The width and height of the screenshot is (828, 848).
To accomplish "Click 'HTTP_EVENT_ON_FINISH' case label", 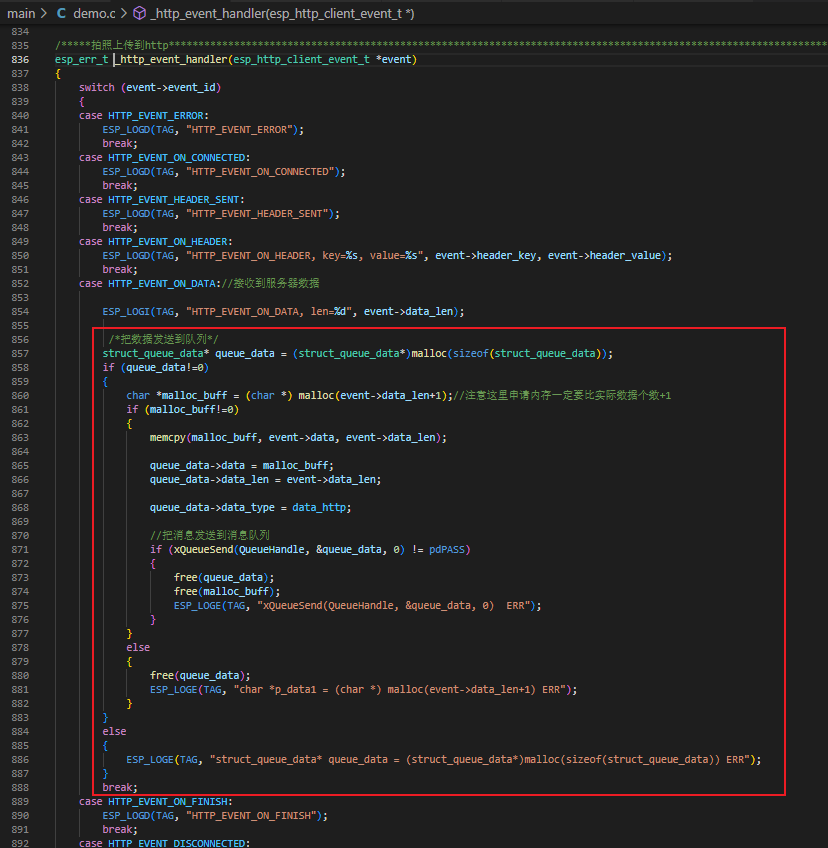I will tap(168, 801).
